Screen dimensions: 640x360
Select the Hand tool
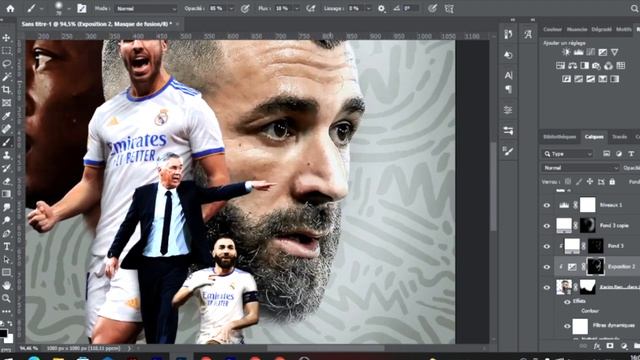coord(6,285)
